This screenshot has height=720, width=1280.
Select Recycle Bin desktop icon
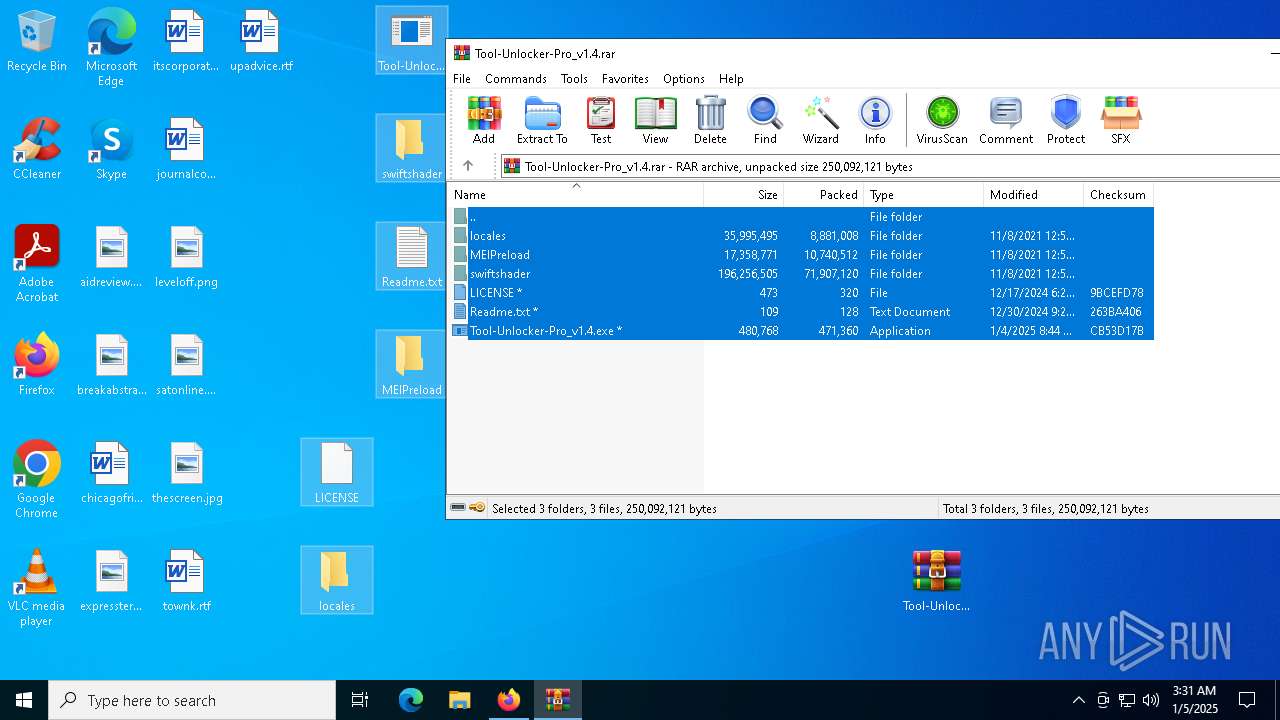coord(37,42)
